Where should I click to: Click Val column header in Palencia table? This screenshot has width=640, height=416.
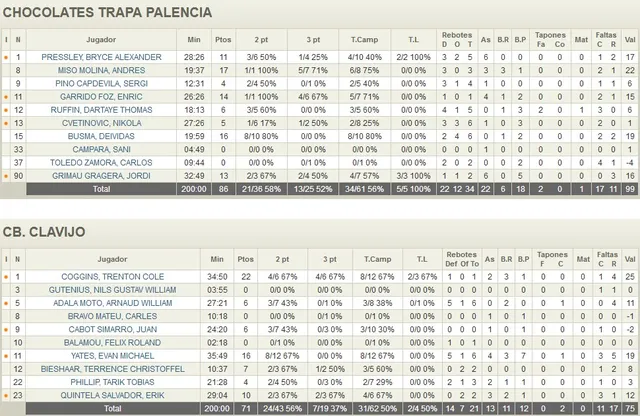[630, 40]
